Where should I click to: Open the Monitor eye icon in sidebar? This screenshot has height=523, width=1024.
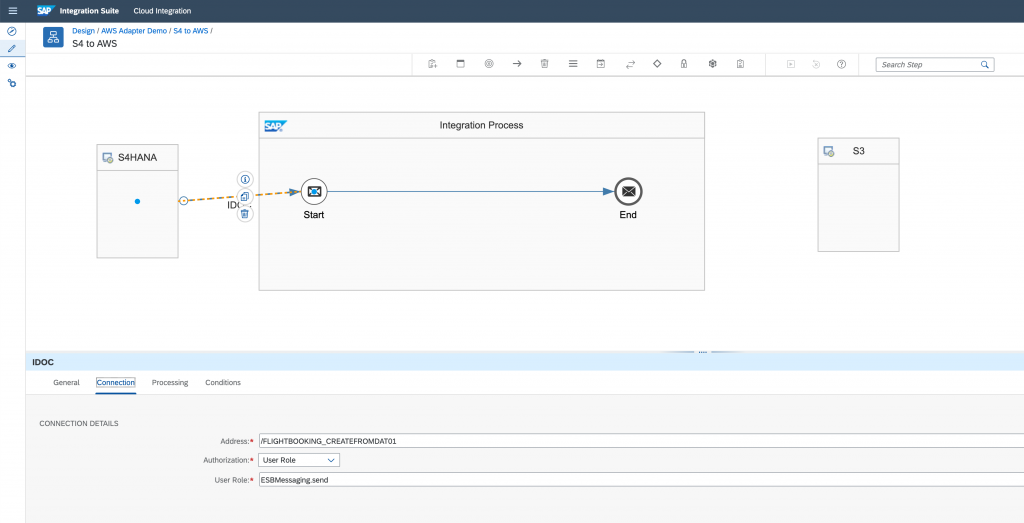12,66
